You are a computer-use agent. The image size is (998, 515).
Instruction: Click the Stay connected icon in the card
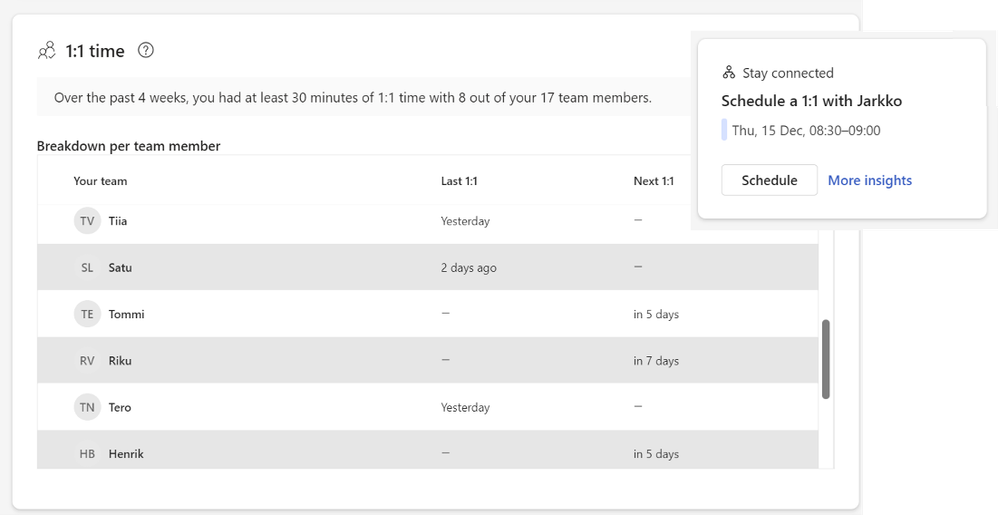(x=729, y=73)
